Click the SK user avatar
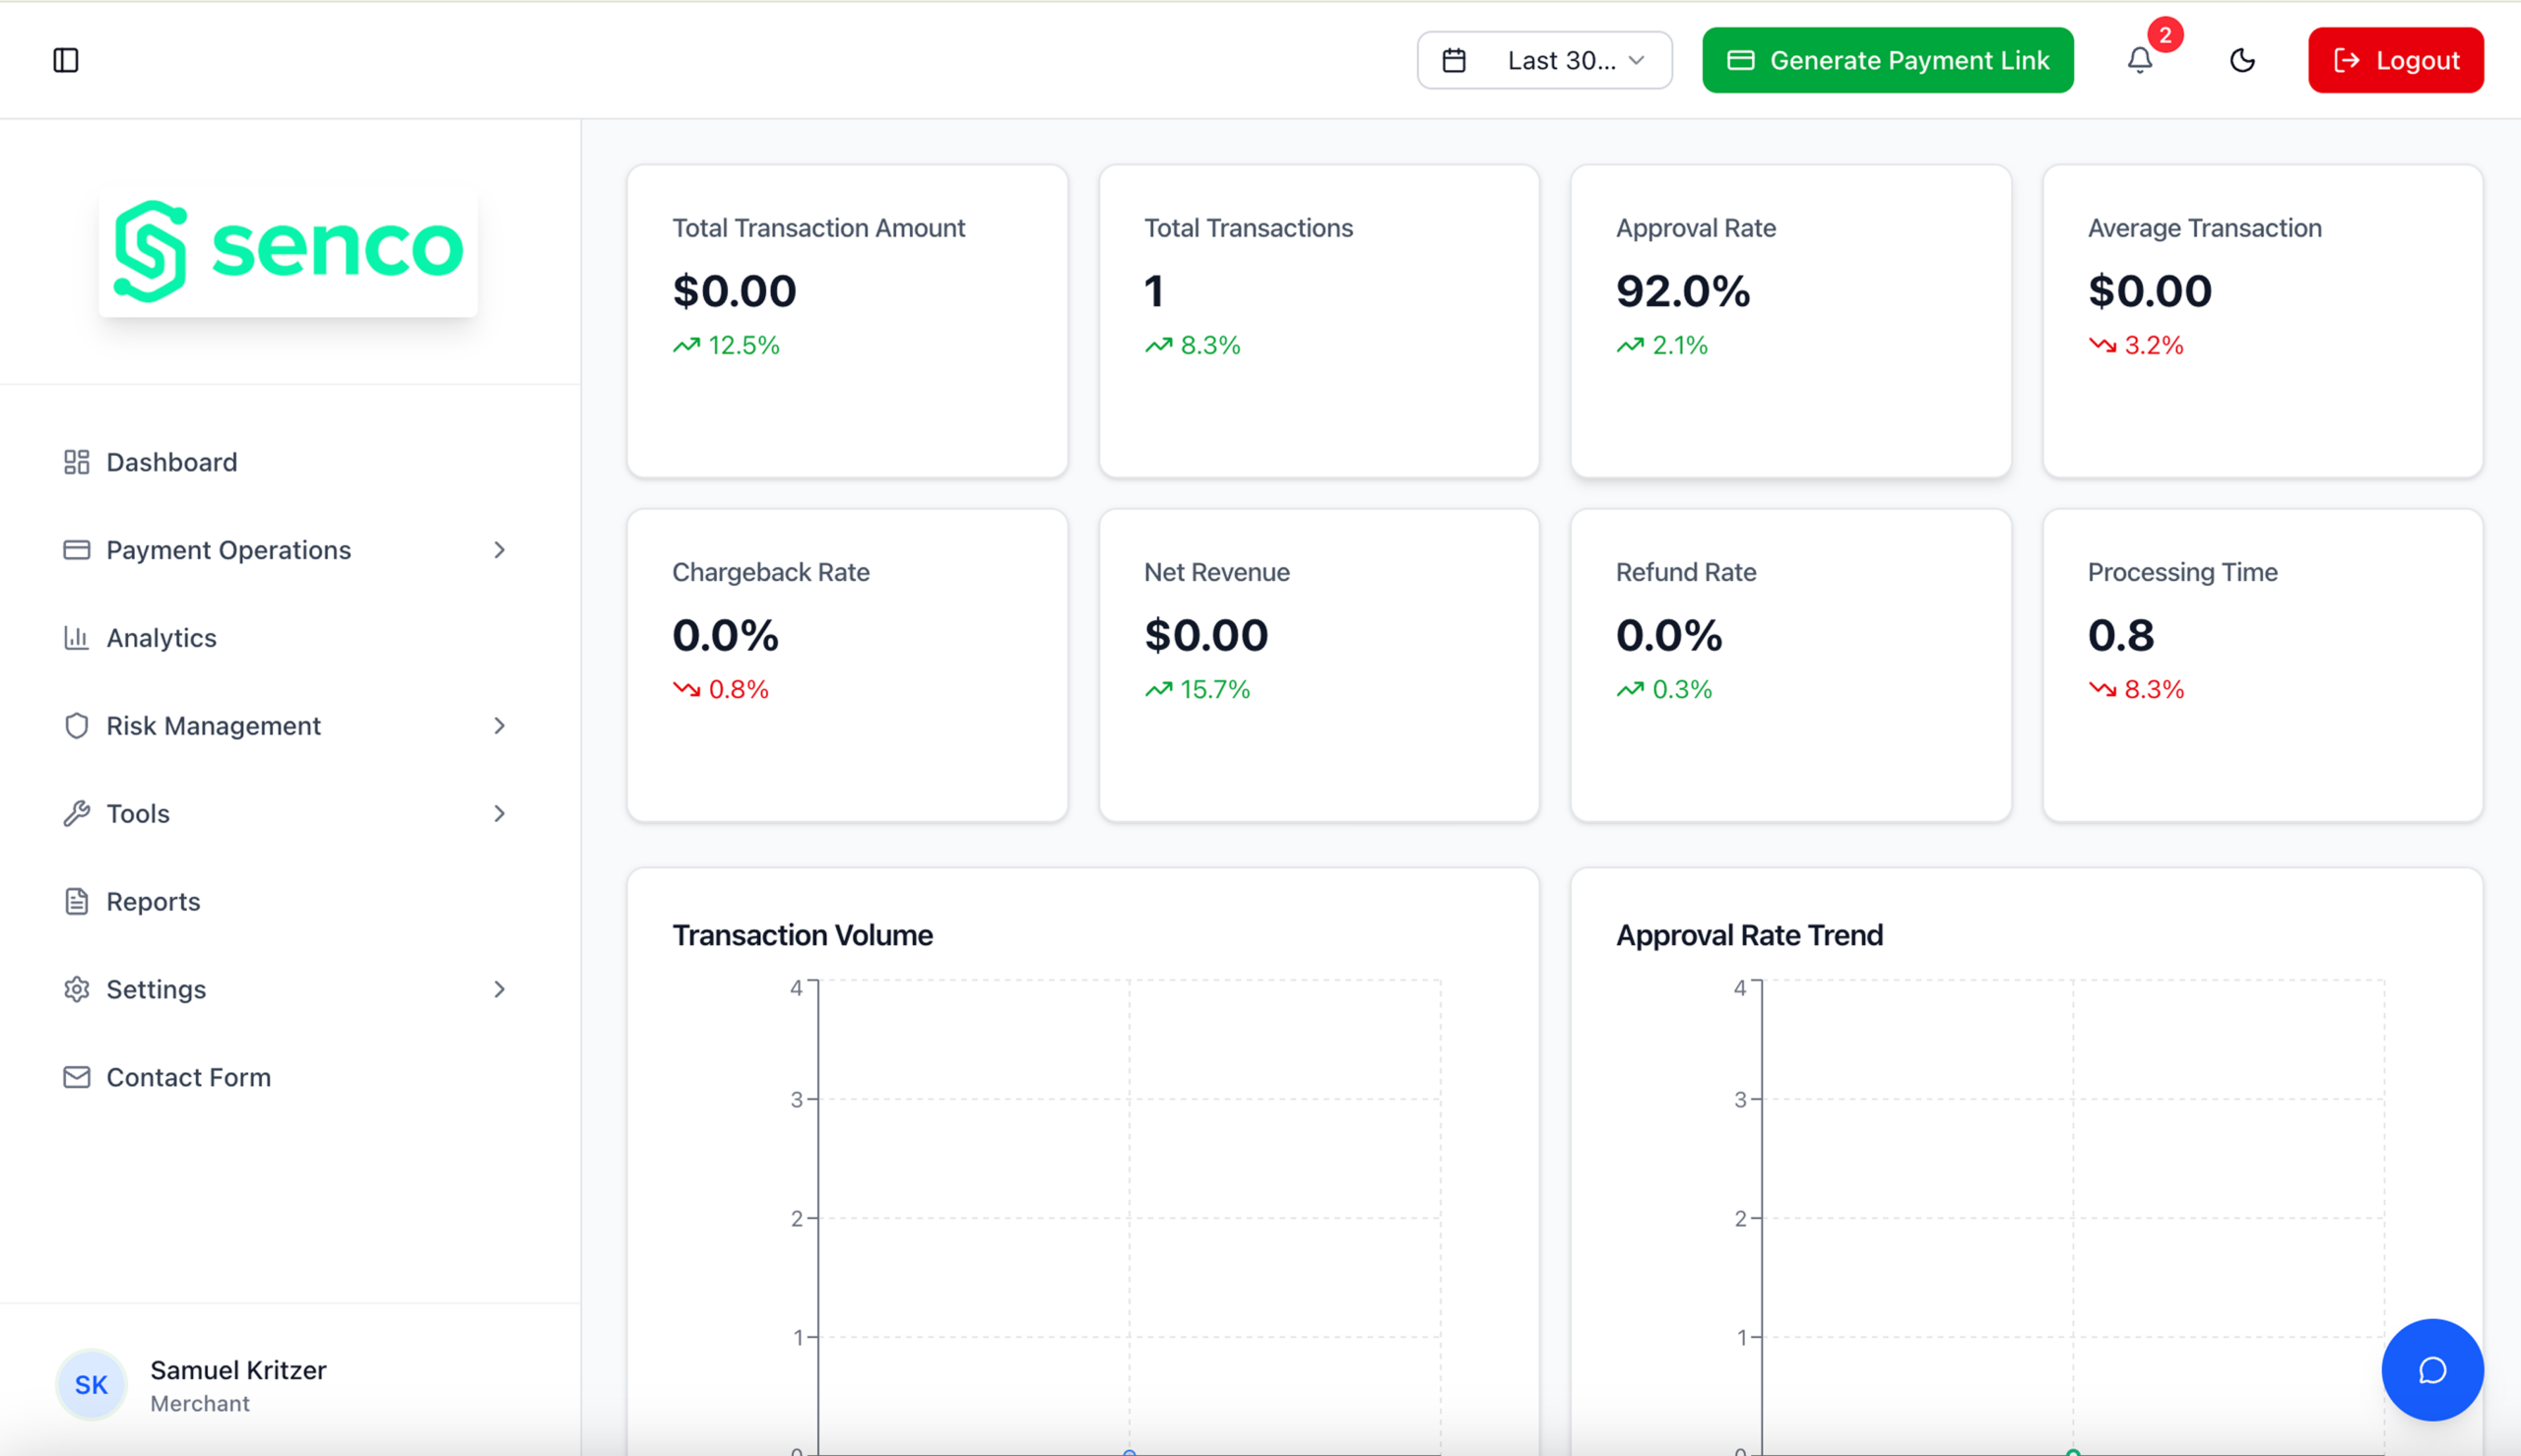This screenshot has width=2521, height=1456. pyautogui.click(x=91, y=1384)
